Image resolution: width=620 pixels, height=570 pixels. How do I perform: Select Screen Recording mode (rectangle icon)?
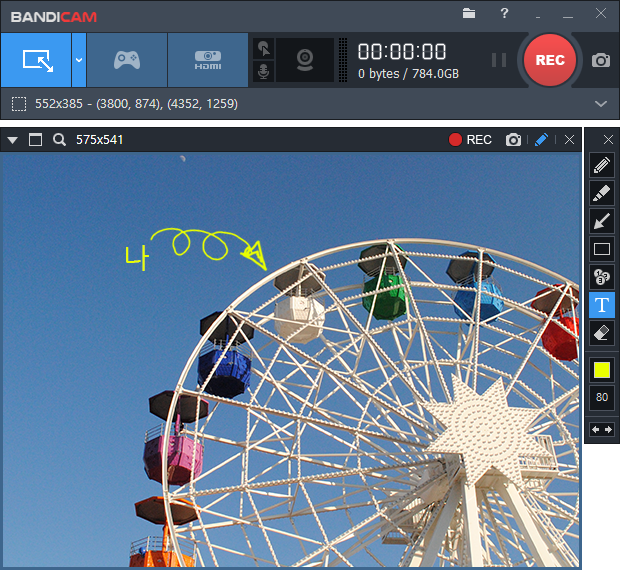pos(36,60)
